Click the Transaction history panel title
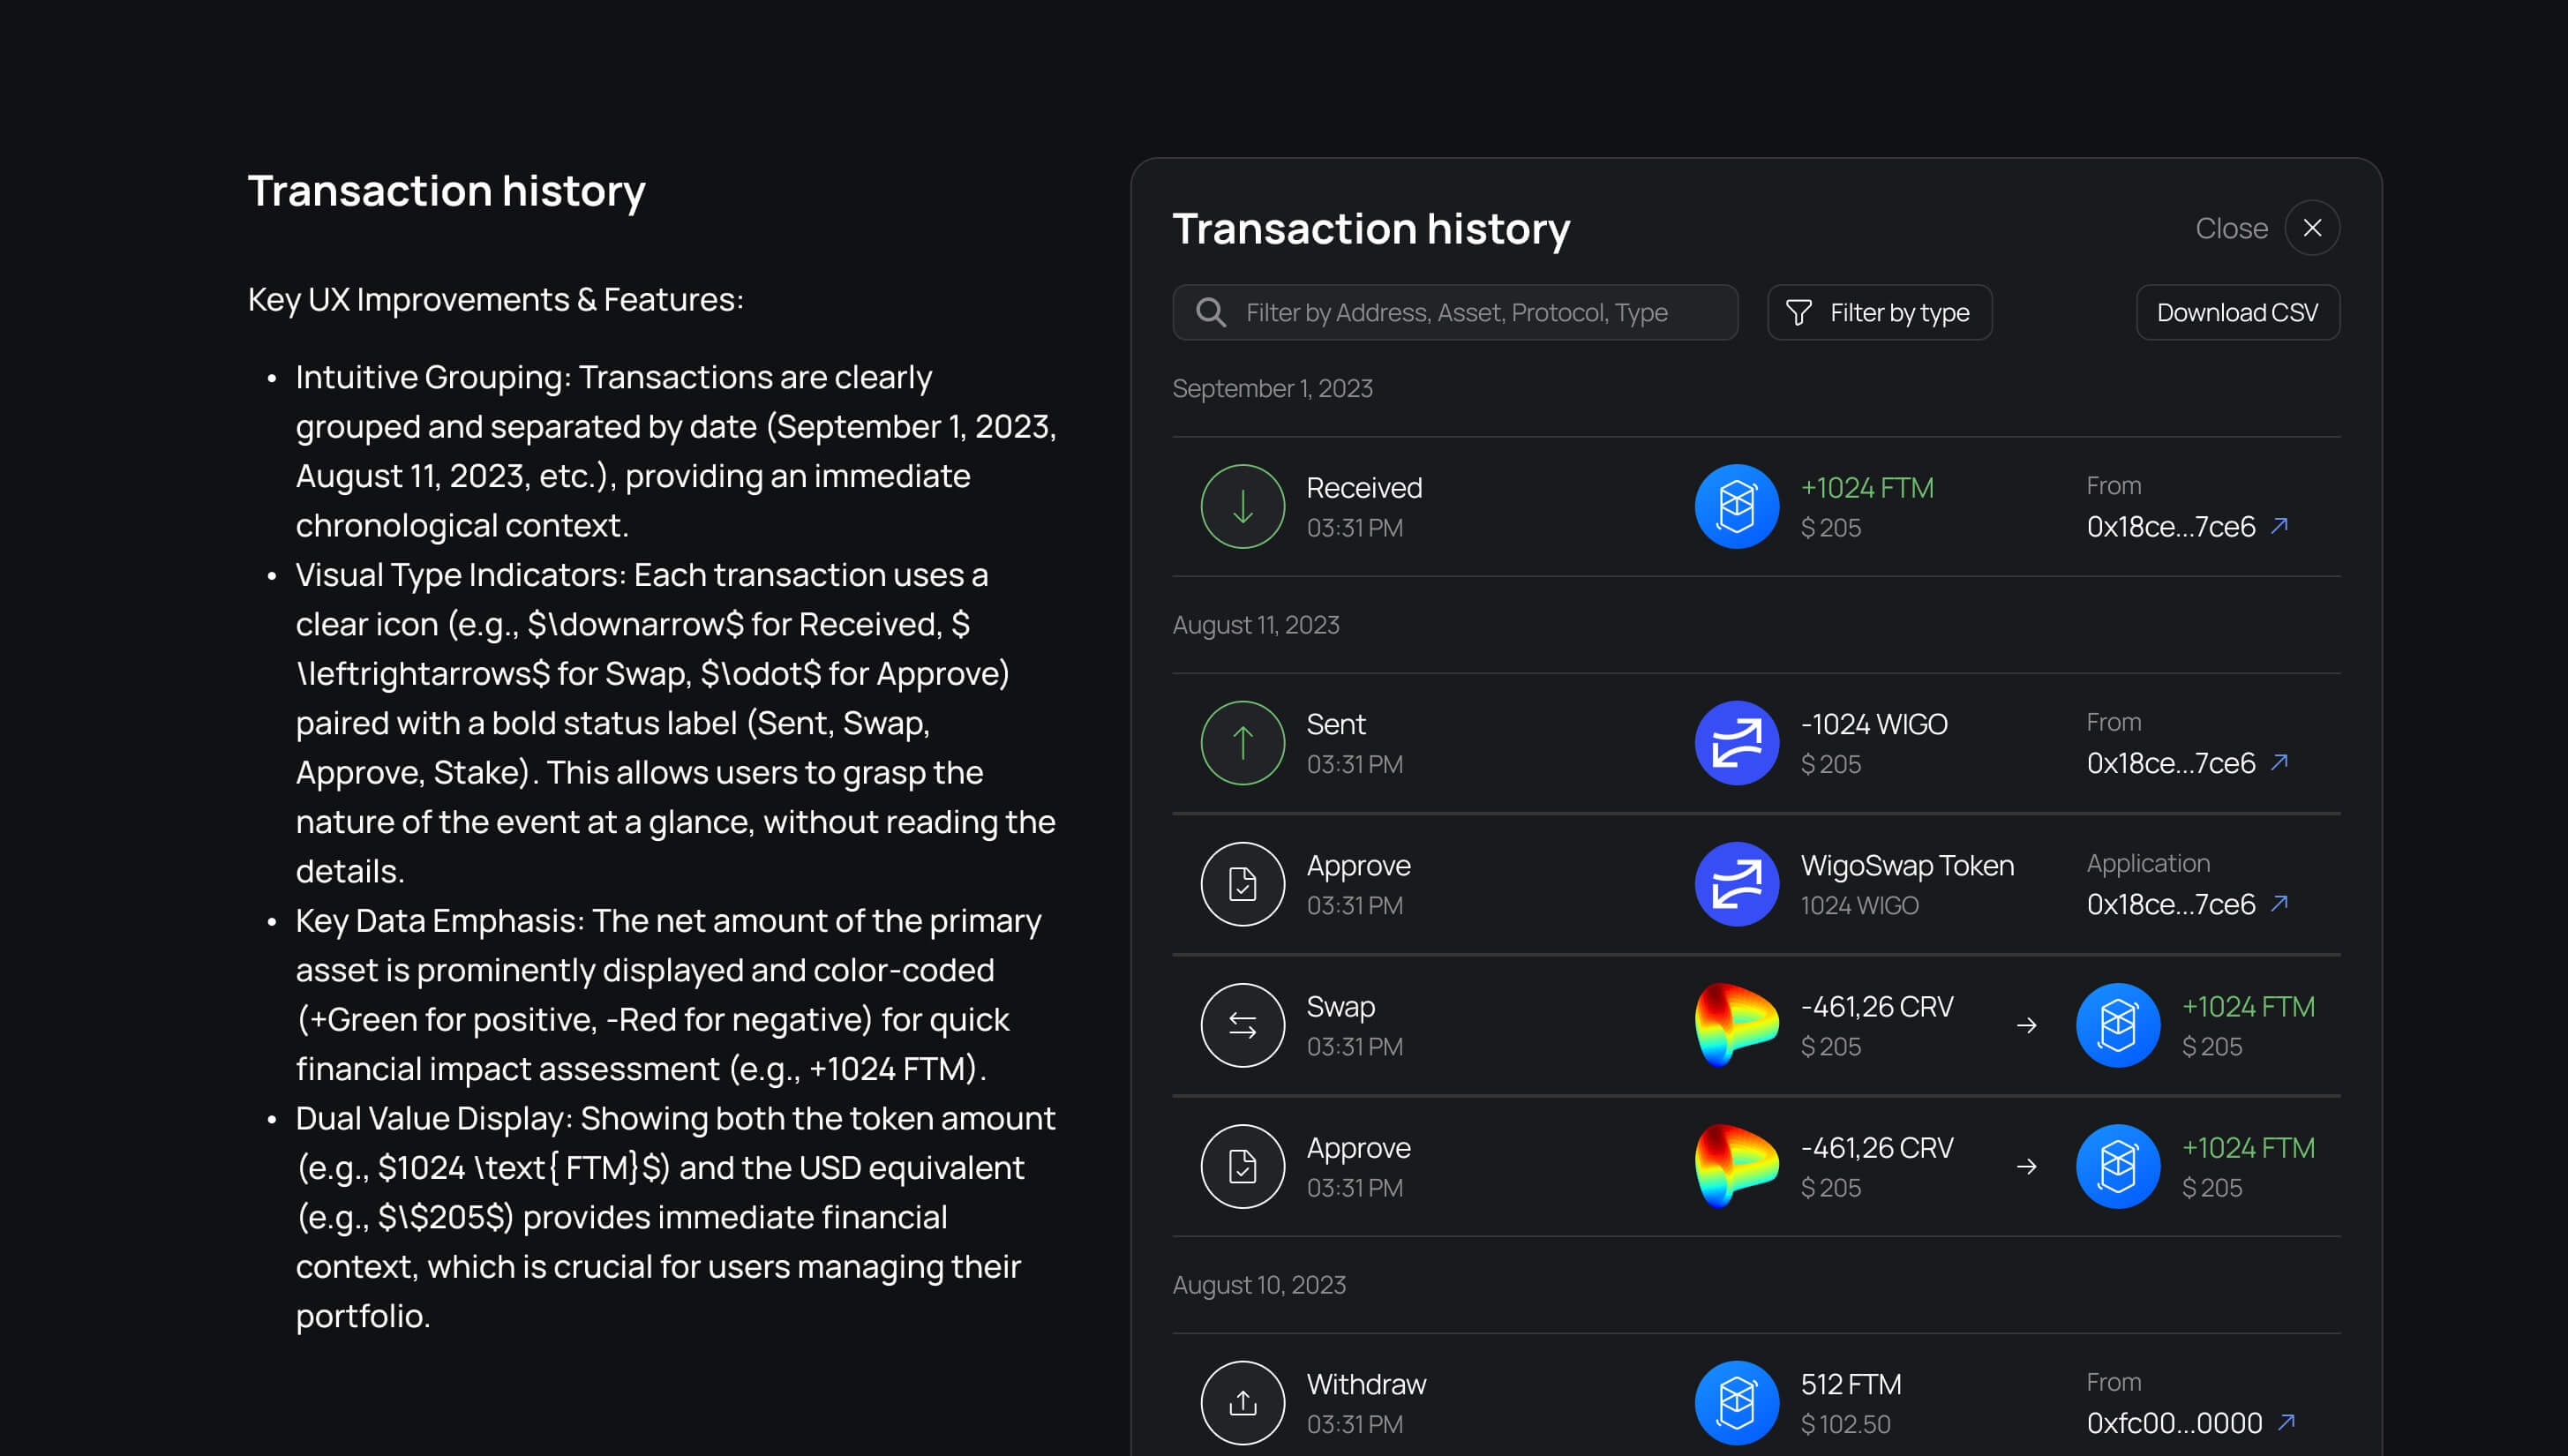Screen dimensions: 2568x1456 pos(1371,228)
